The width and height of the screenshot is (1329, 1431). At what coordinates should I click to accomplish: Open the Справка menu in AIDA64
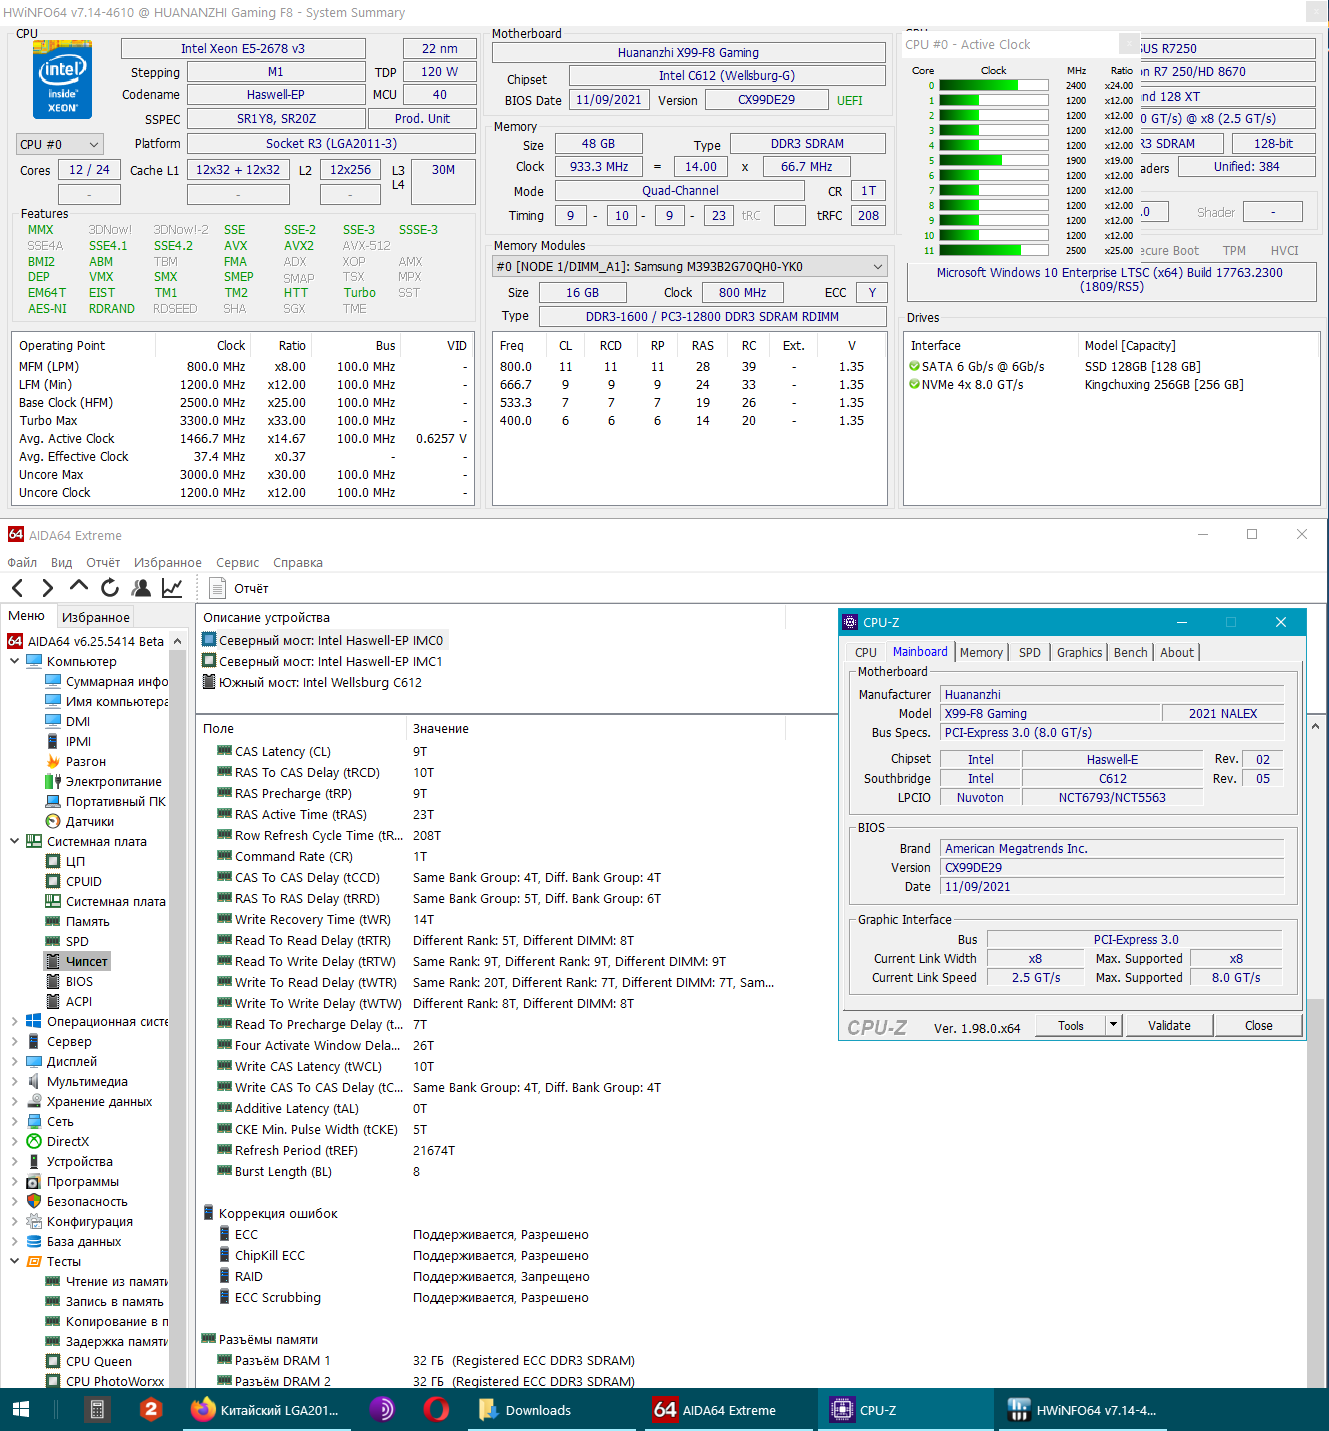tap(298, 562)
